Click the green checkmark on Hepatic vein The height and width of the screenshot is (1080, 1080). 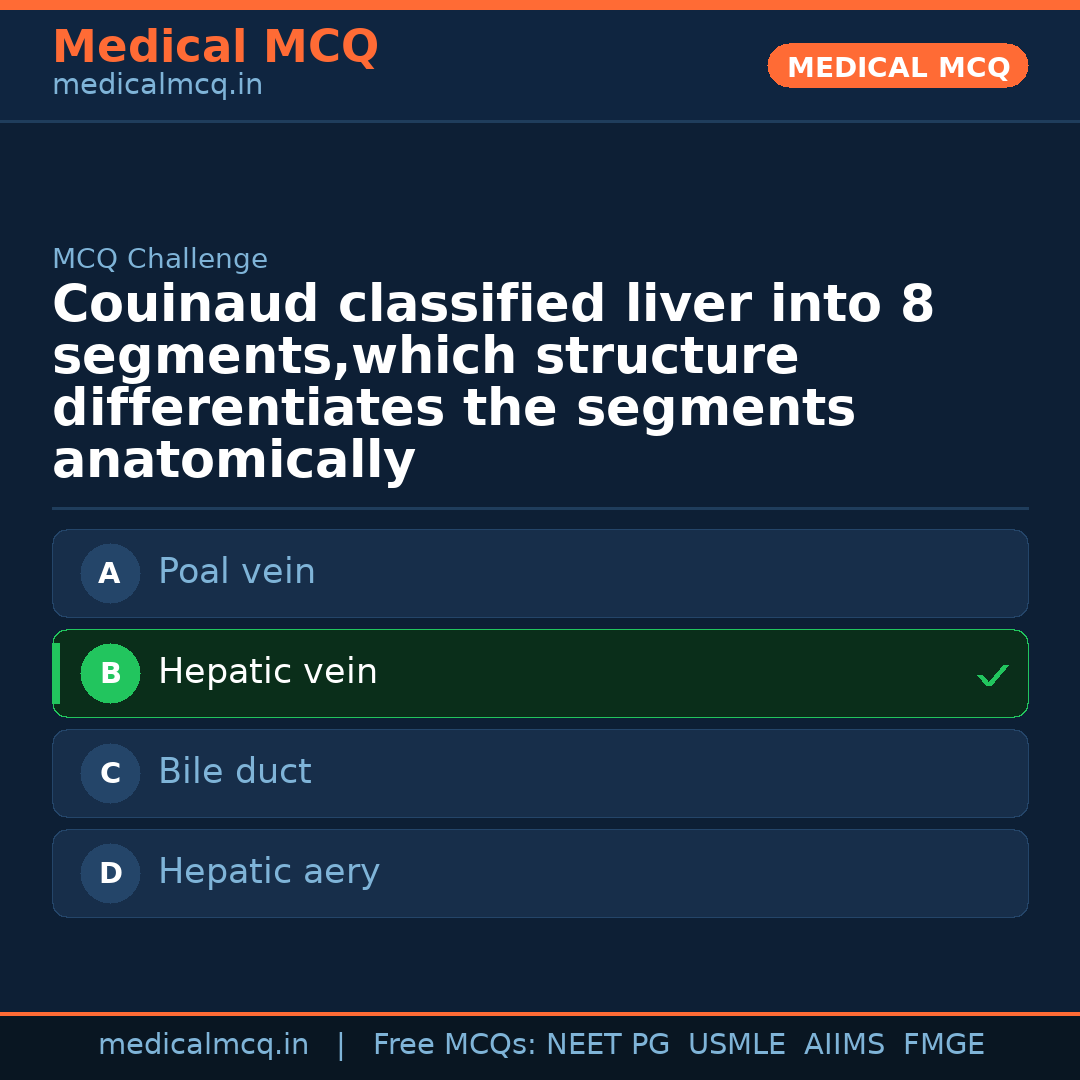tap(992, 676)
